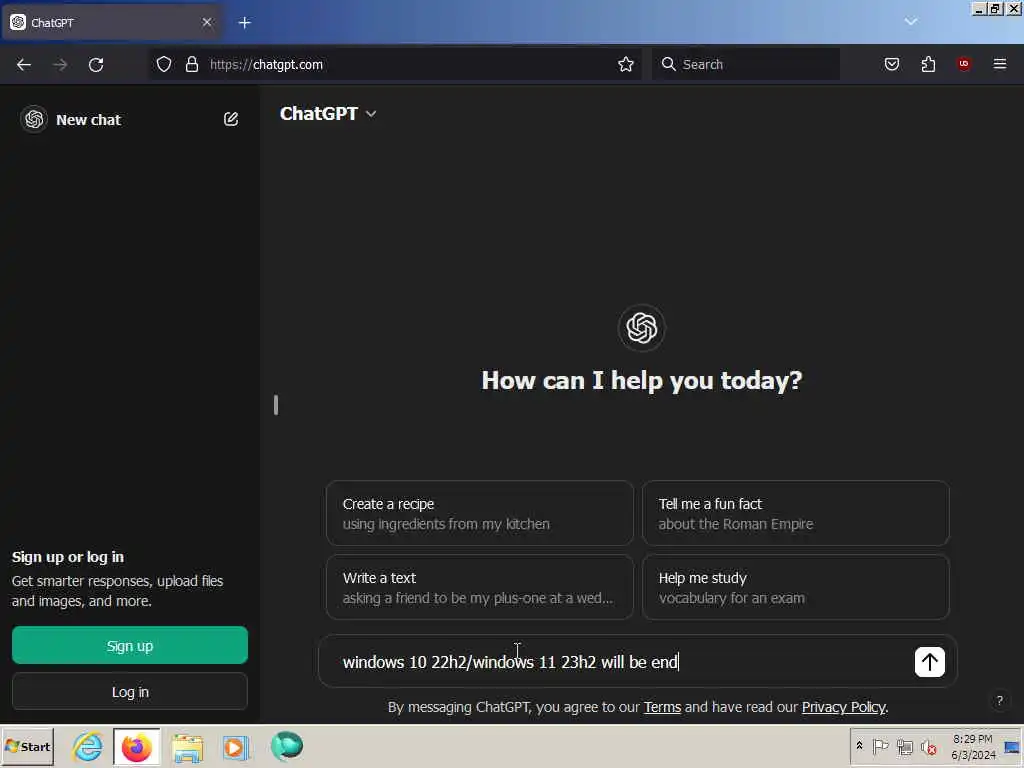This screenshot has height=768, width=1024.
Task: Open the muted volume tray icon
Action: click(x=928, y=746)
